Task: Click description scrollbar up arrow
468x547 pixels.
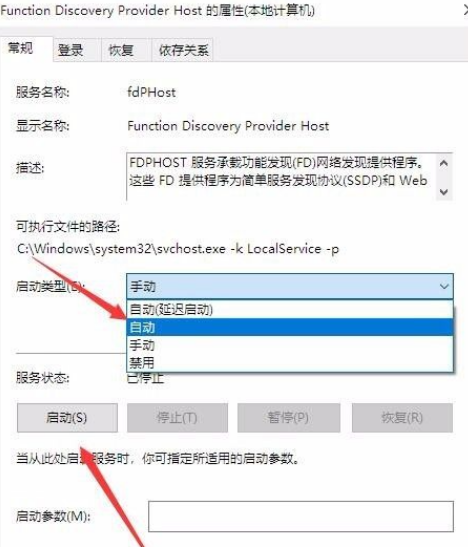Action: click(444, 163)
